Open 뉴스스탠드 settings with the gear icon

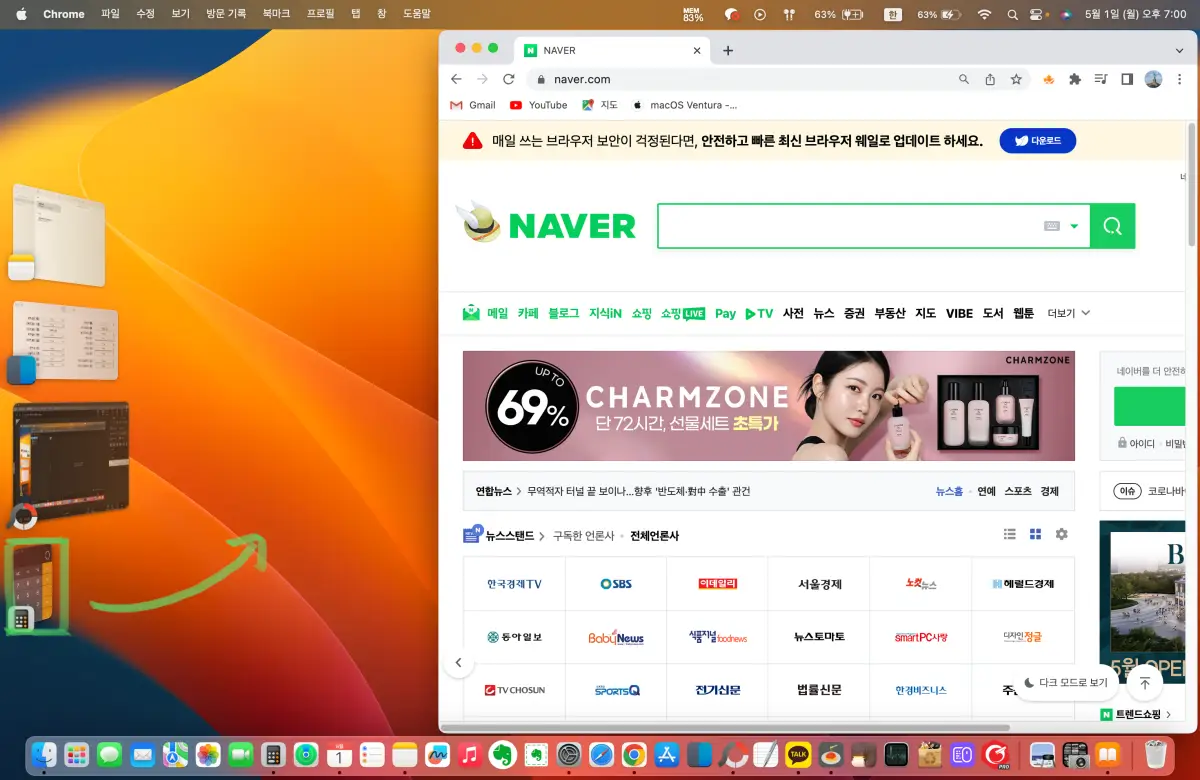[1061, 534]
